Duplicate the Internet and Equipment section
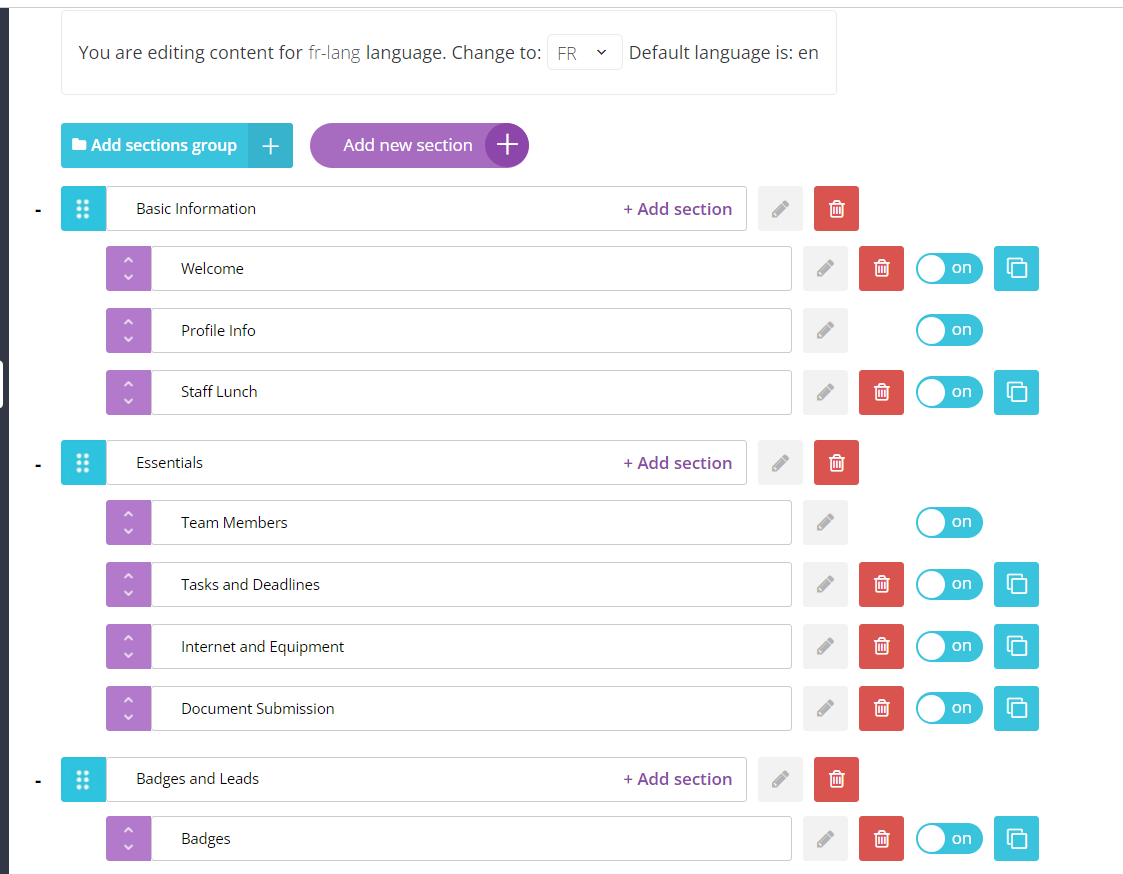1123x874 pixels. coord(1016,646)
